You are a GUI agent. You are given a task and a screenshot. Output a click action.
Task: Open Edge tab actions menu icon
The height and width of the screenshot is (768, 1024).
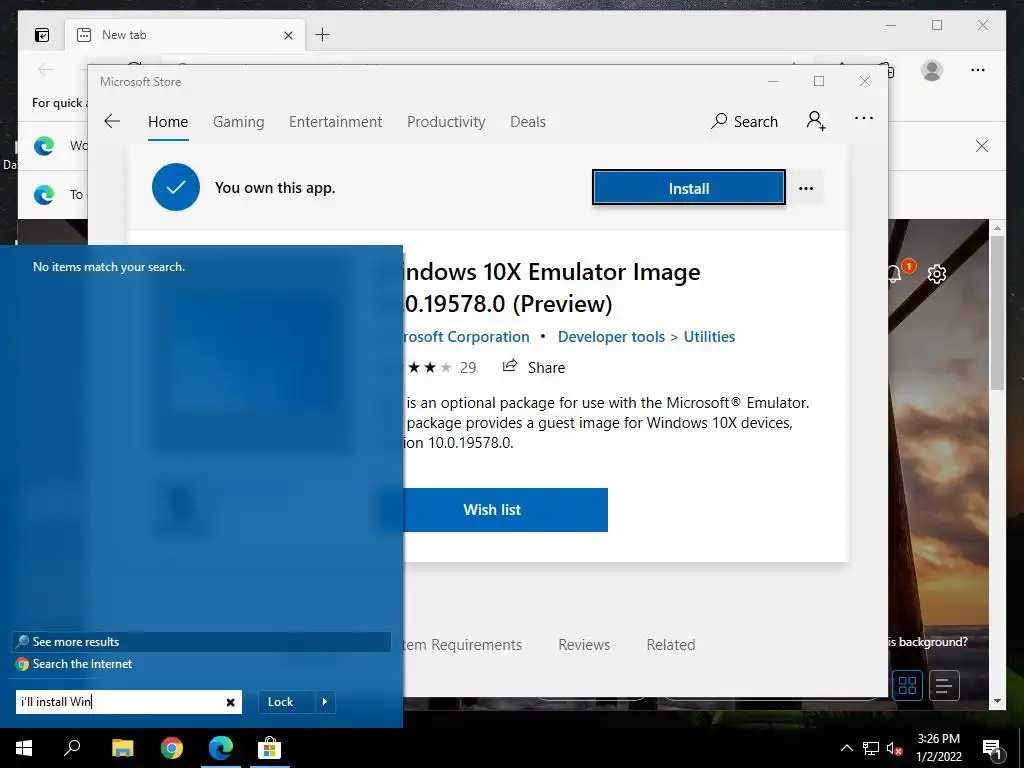42,35
